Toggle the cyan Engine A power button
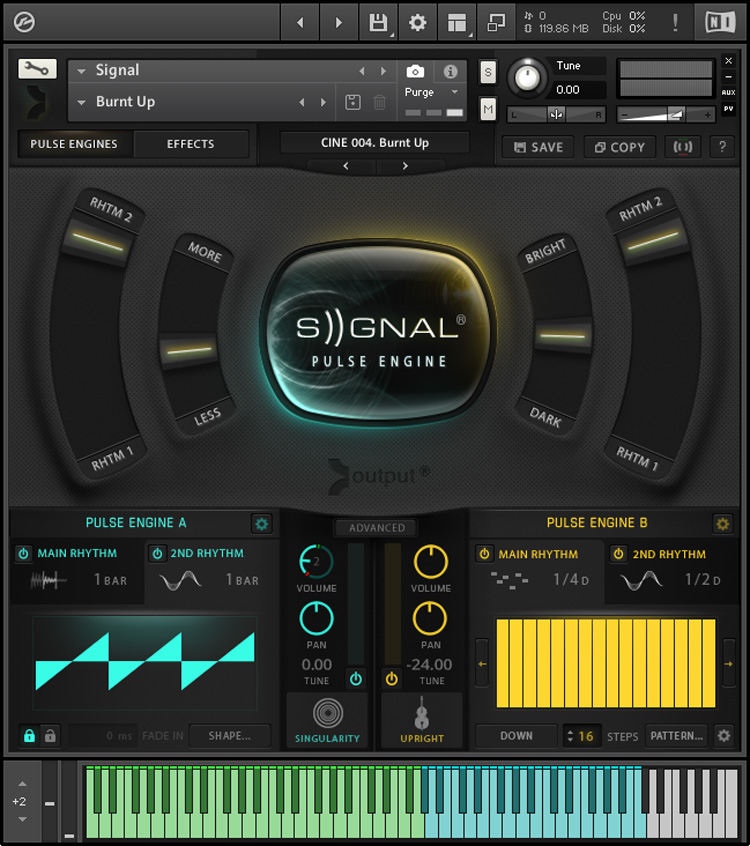The width and height of the screenshot is (750, 846). tap(356, 679)
